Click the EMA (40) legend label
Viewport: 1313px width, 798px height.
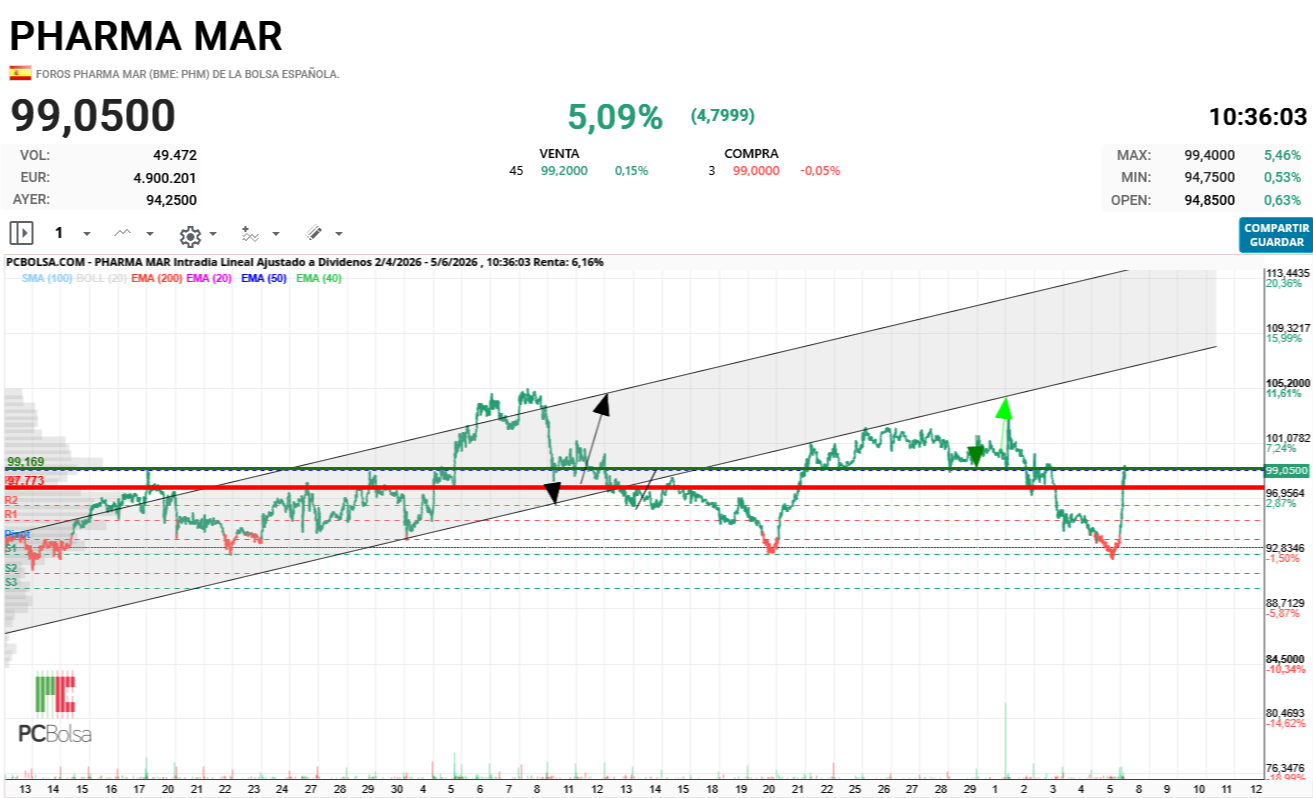coord(319,278)
